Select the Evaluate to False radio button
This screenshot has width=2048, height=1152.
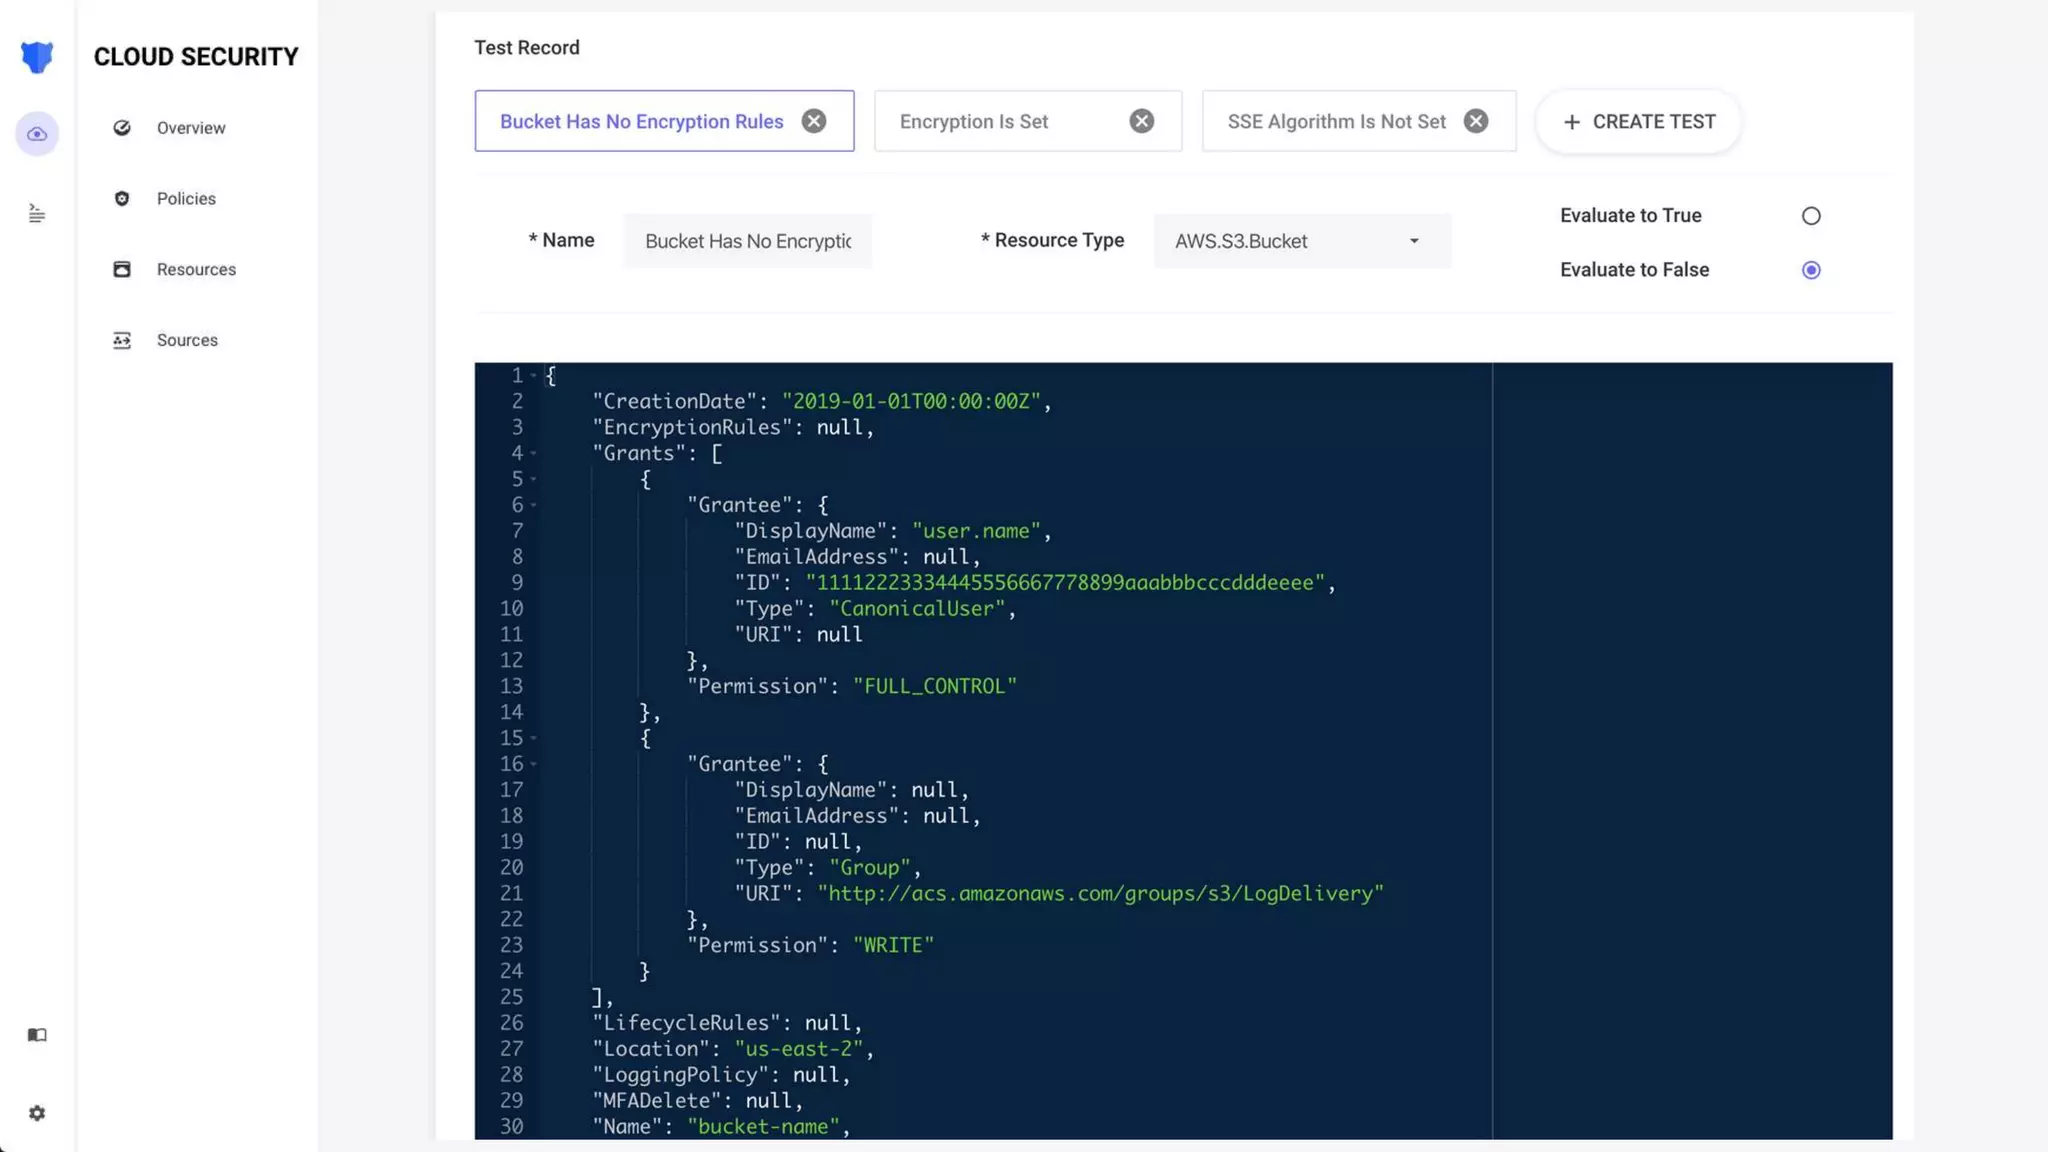pos(1811,270)
